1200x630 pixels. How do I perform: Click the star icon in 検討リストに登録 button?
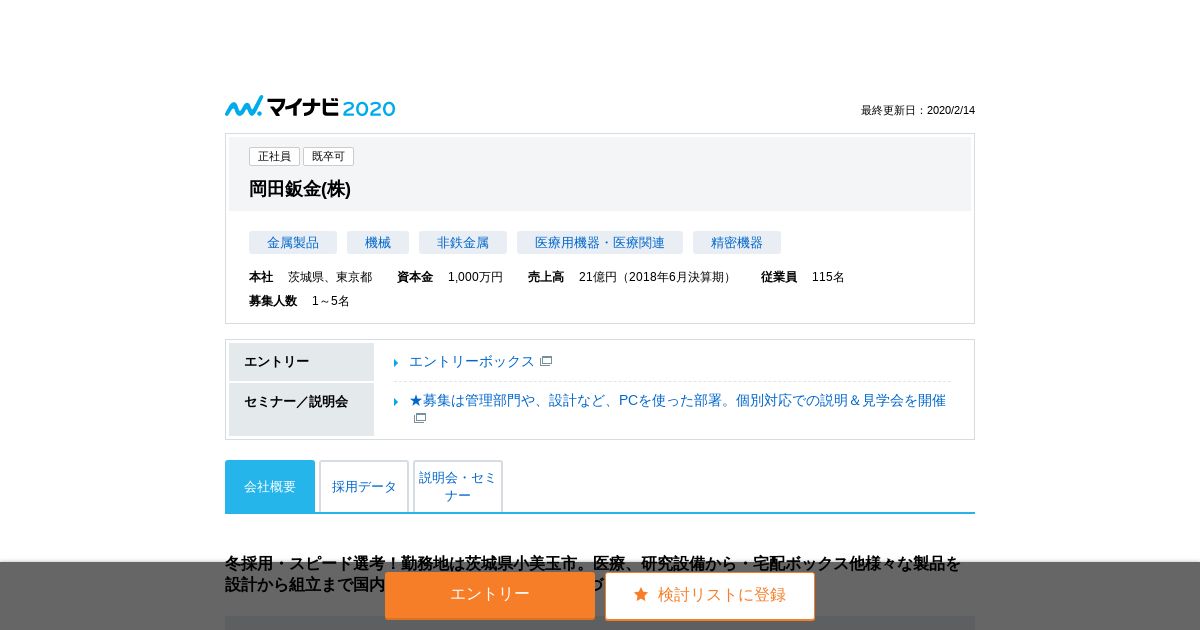pyautogui.click(x=641, y=595)
